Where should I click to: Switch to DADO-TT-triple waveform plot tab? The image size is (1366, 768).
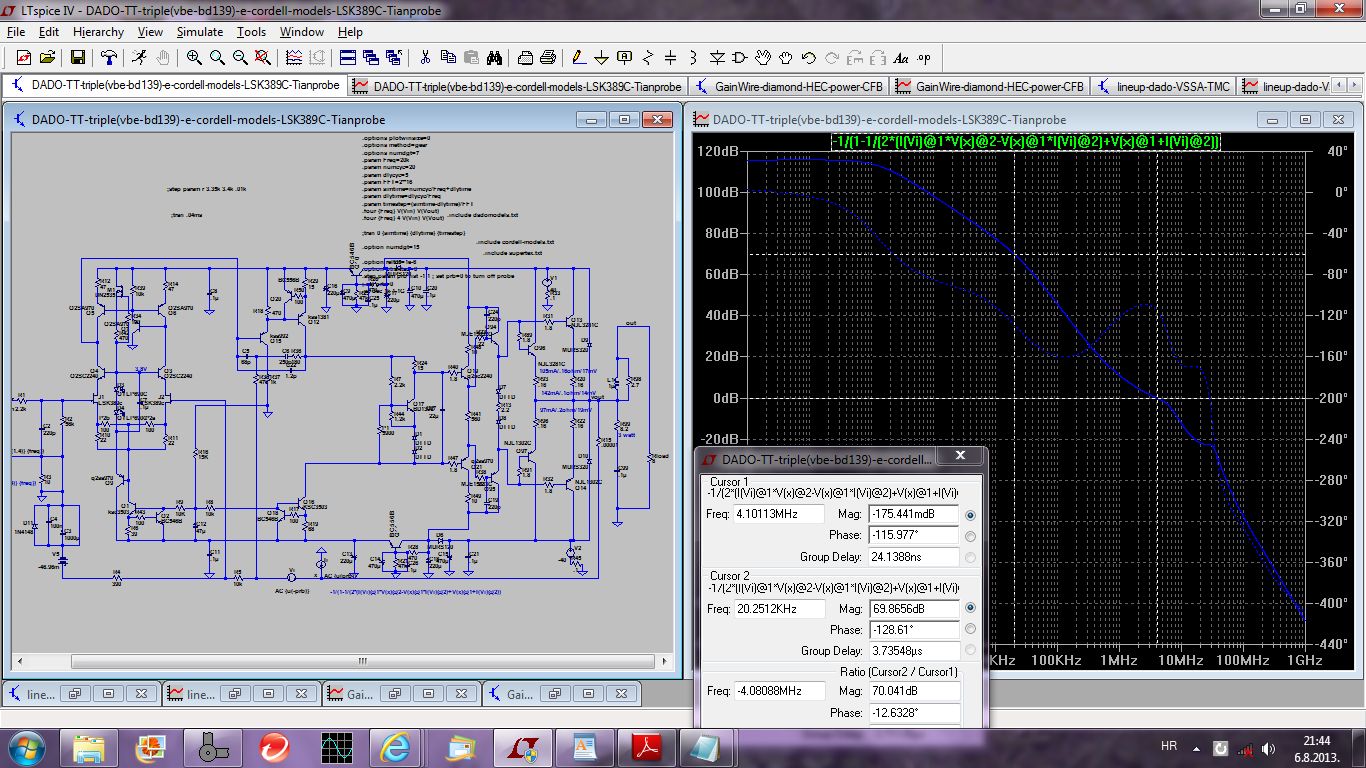click(x=518, y=87)
